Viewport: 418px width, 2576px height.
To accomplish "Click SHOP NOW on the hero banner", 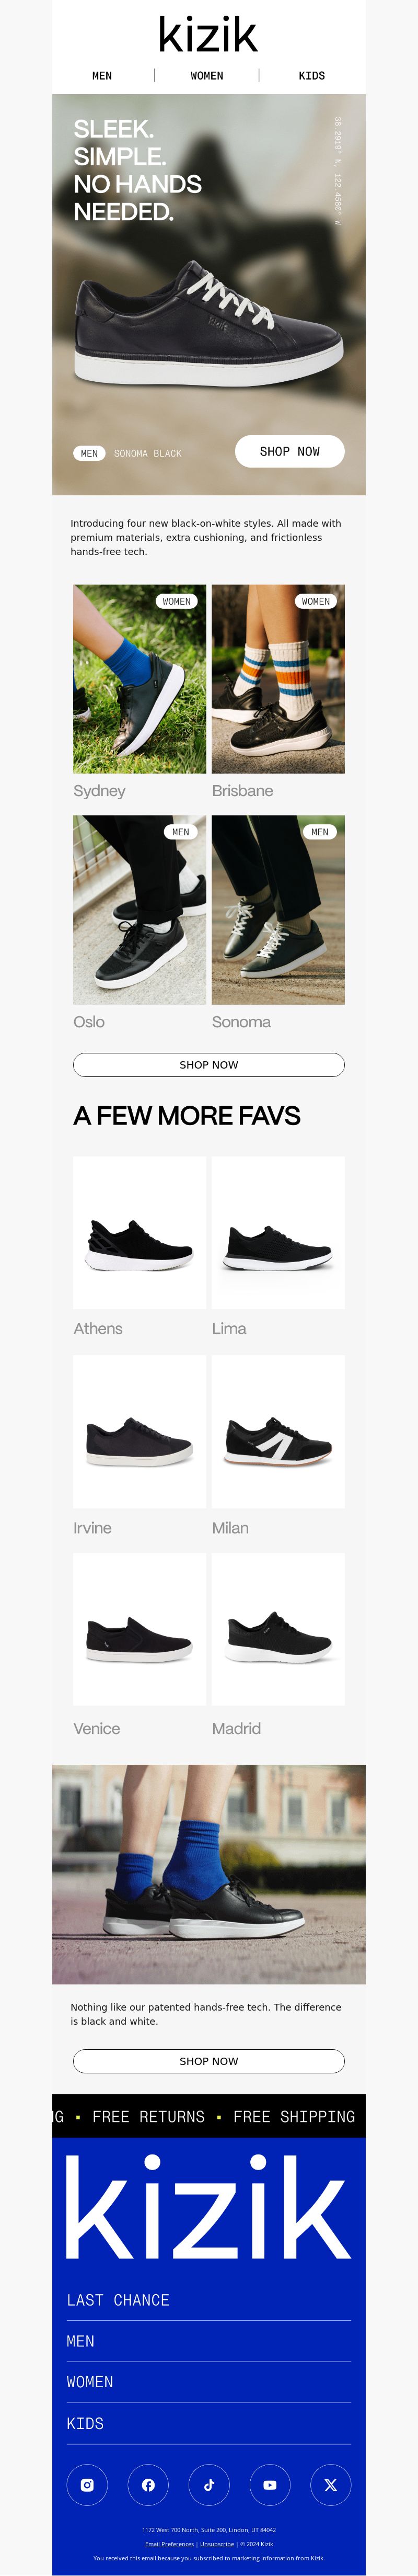I will [x=290, y=451].
